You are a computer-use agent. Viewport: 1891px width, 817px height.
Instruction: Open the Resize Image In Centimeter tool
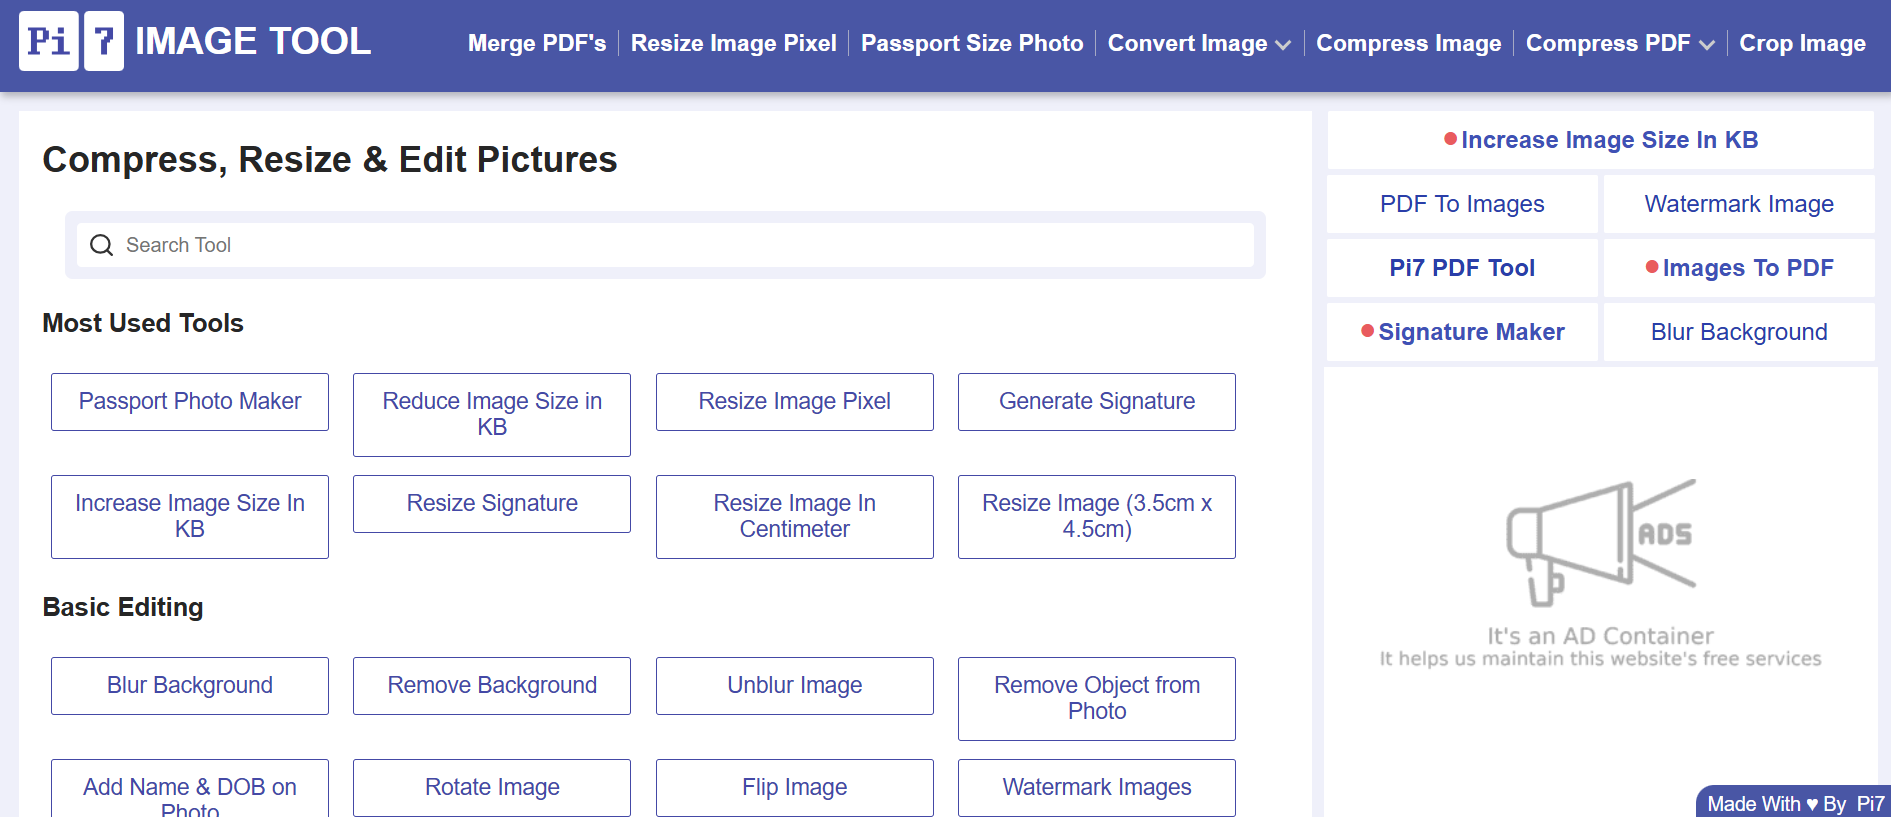coord(794,516)
